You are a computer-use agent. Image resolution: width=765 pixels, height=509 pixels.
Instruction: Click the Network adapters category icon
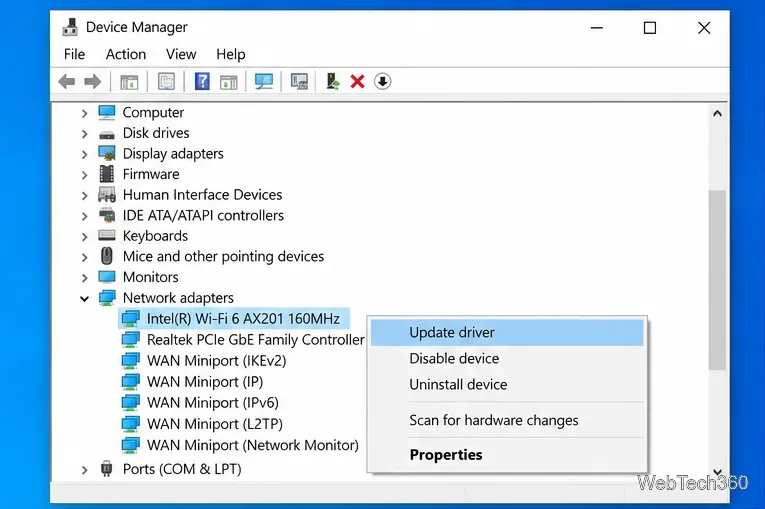107,298
